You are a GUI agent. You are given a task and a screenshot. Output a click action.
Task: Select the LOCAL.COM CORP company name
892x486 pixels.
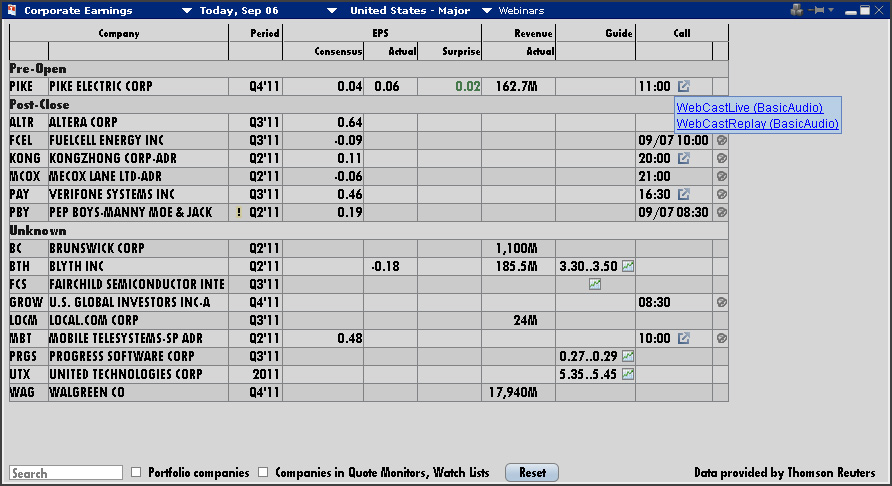[x=93, y=320]
